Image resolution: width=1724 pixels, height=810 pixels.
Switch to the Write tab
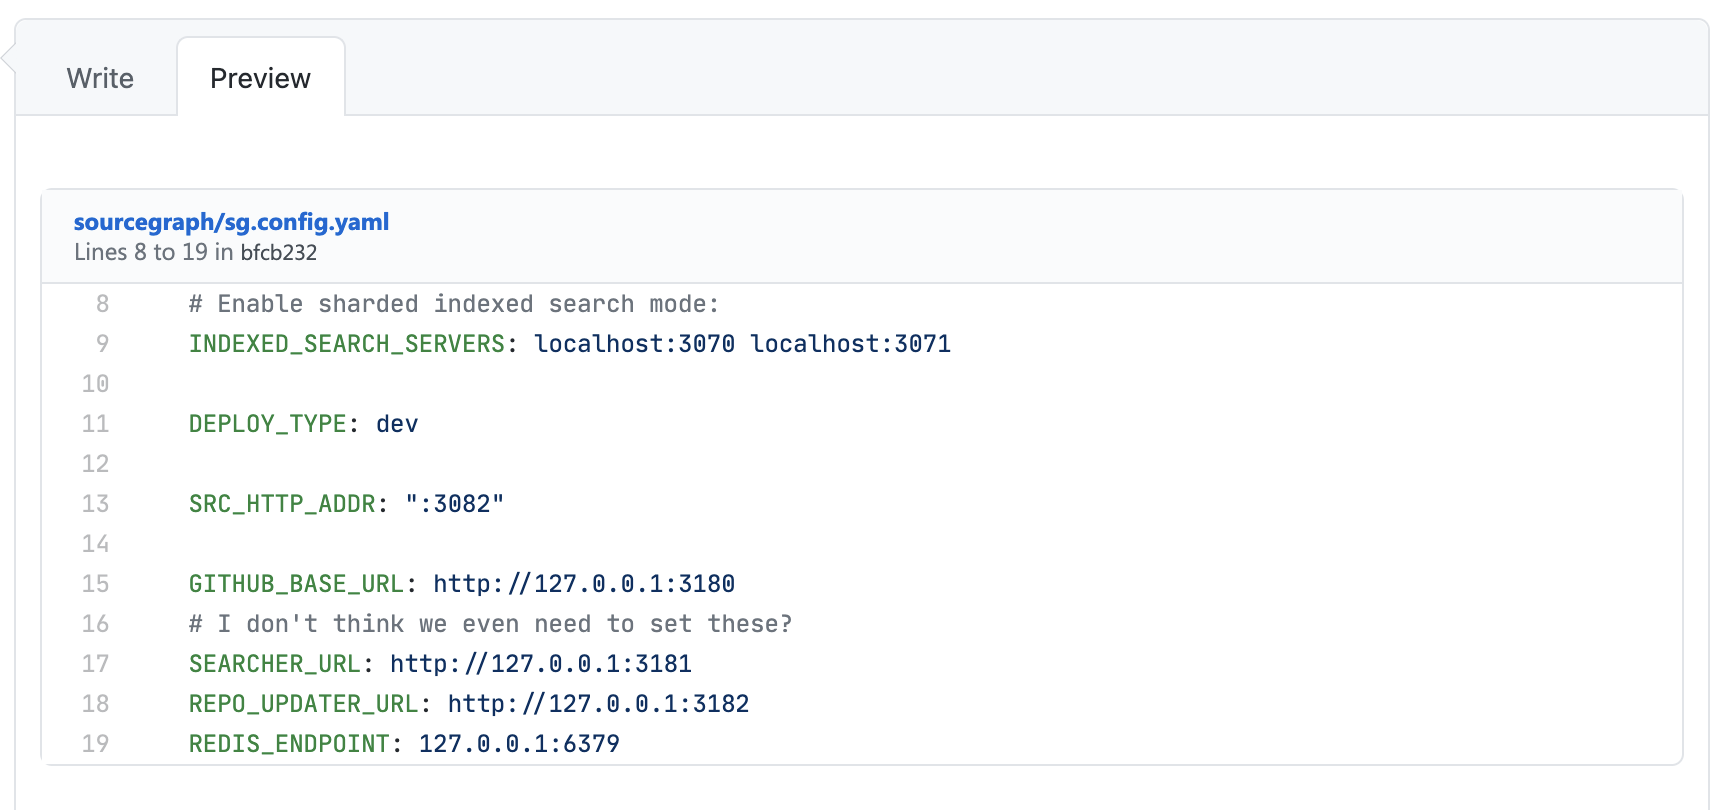(100, 78)
